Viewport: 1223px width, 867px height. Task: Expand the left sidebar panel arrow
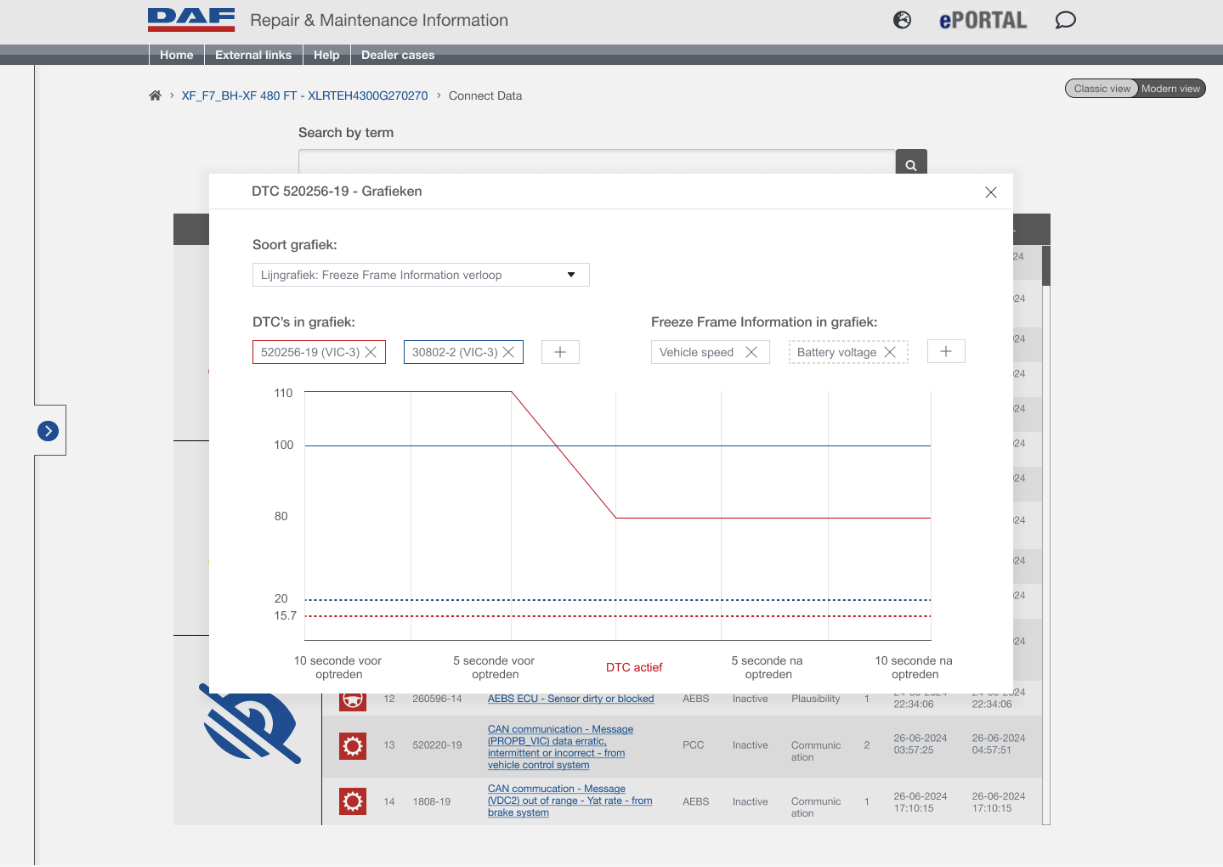click(x=48, y=431)
